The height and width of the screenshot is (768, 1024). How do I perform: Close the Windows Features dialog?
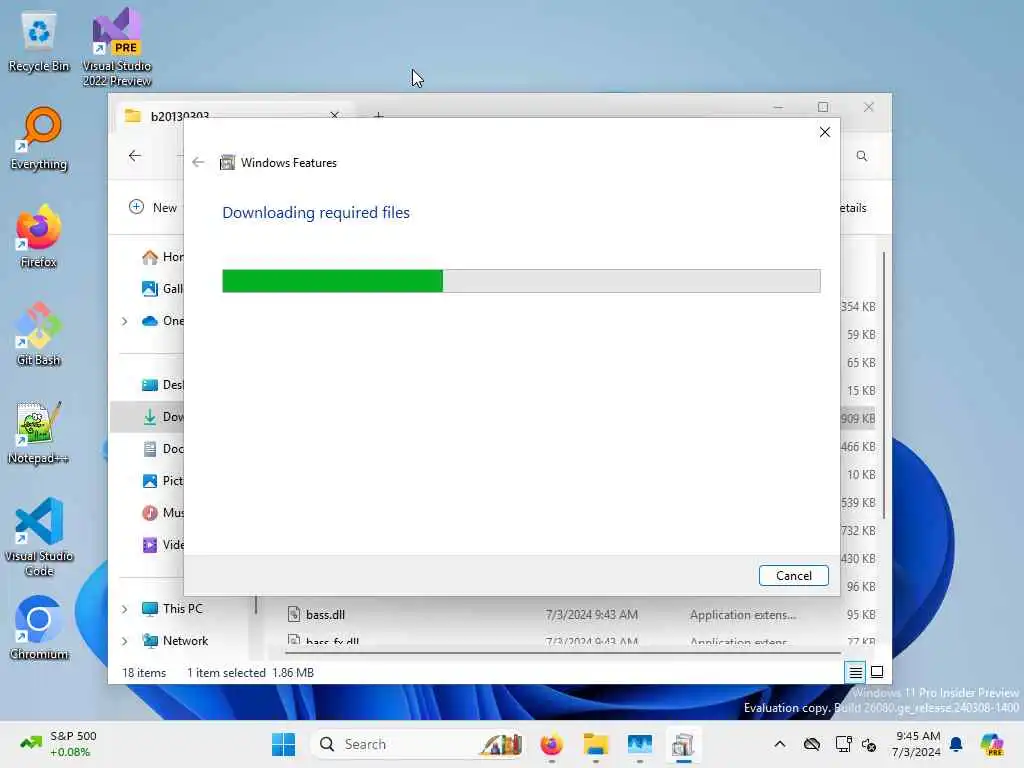[825, 132]
